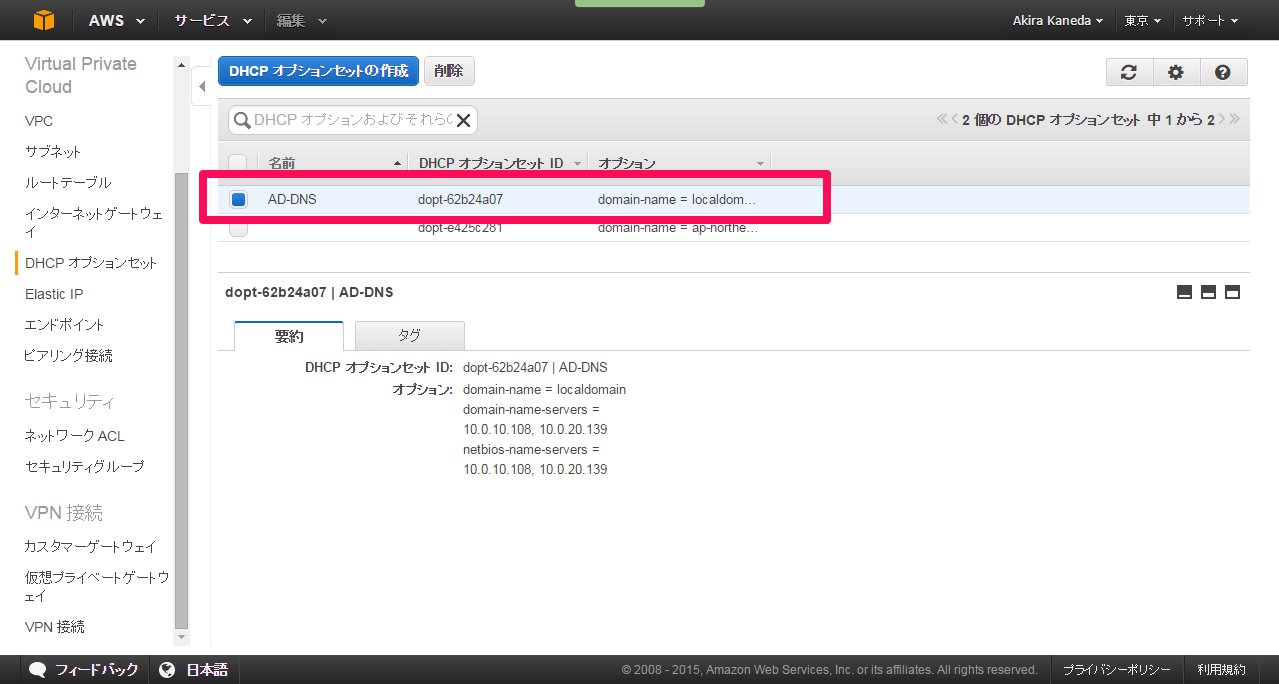Click the 削除 button
This screenshot has height=684, width=1279.
[x=449, y=71]
